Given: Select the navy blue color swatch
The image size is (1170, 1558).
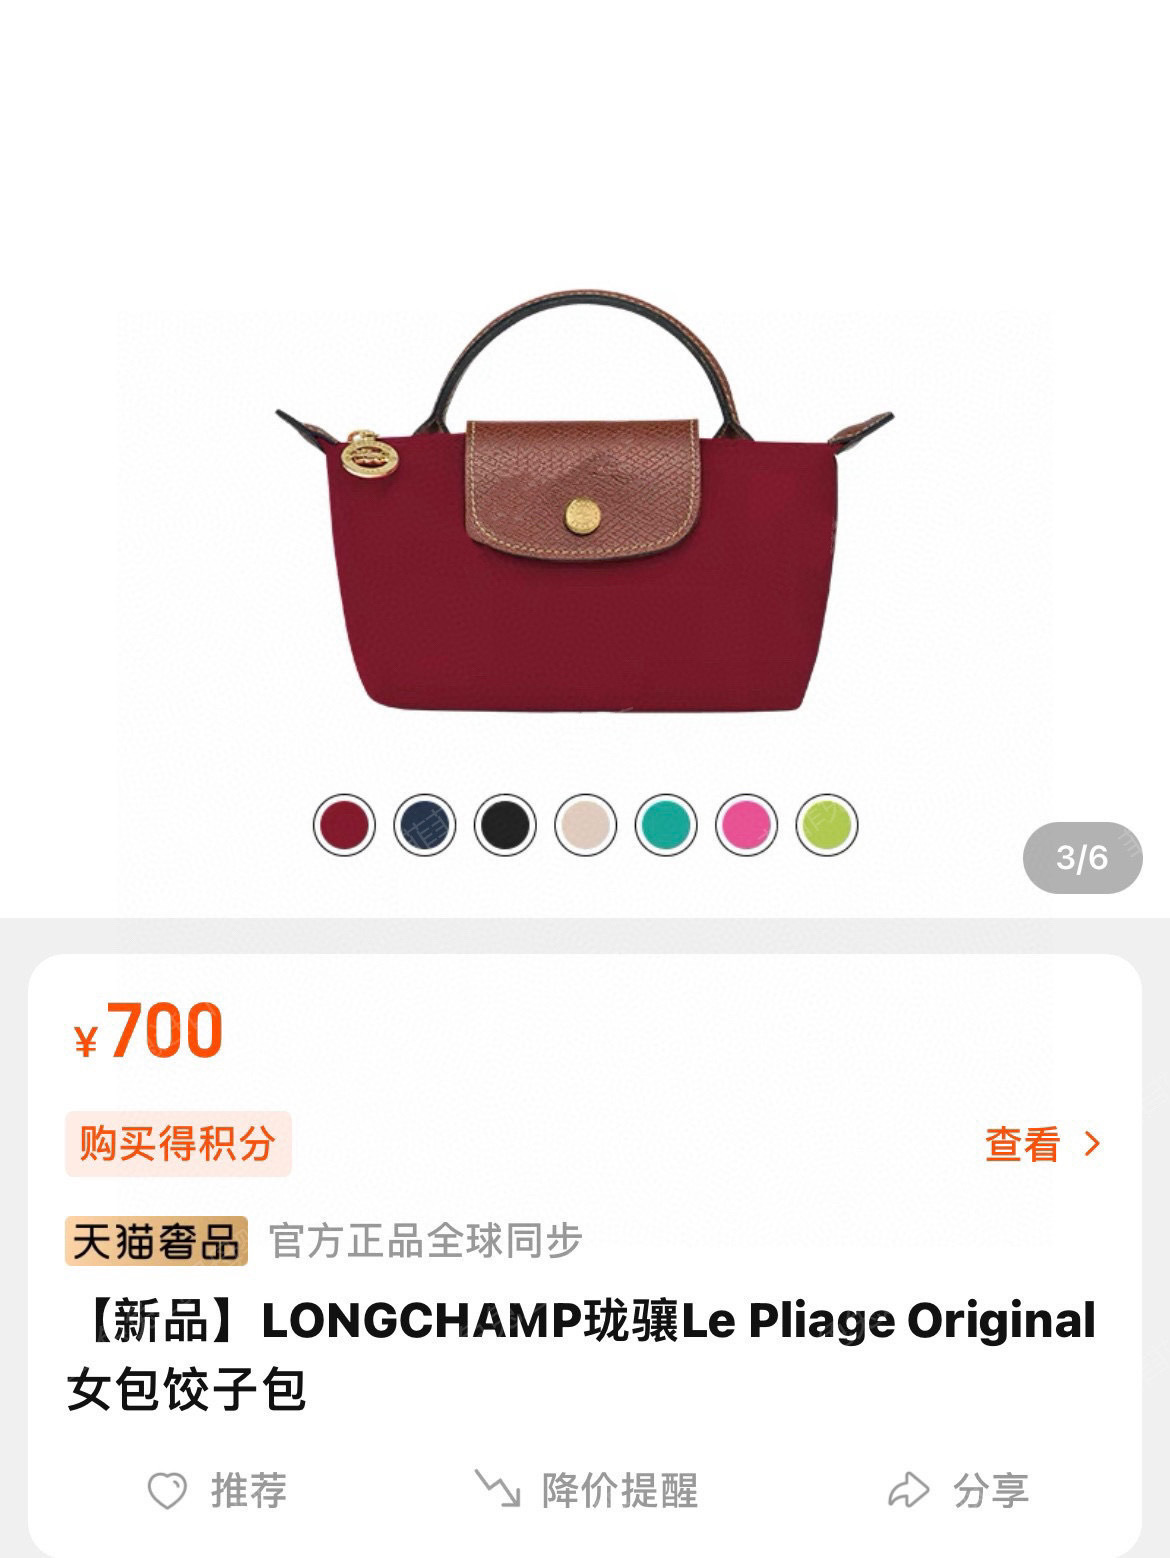Looking at the screenshot, I should coord(425,825).
